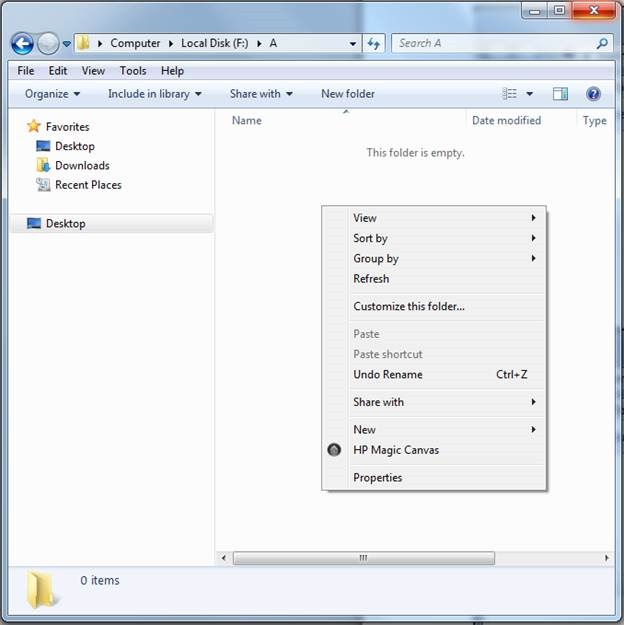Screen dimensions: 624x625
Task: Choose Undo Rename from context menu
Action: pos(434,375)
